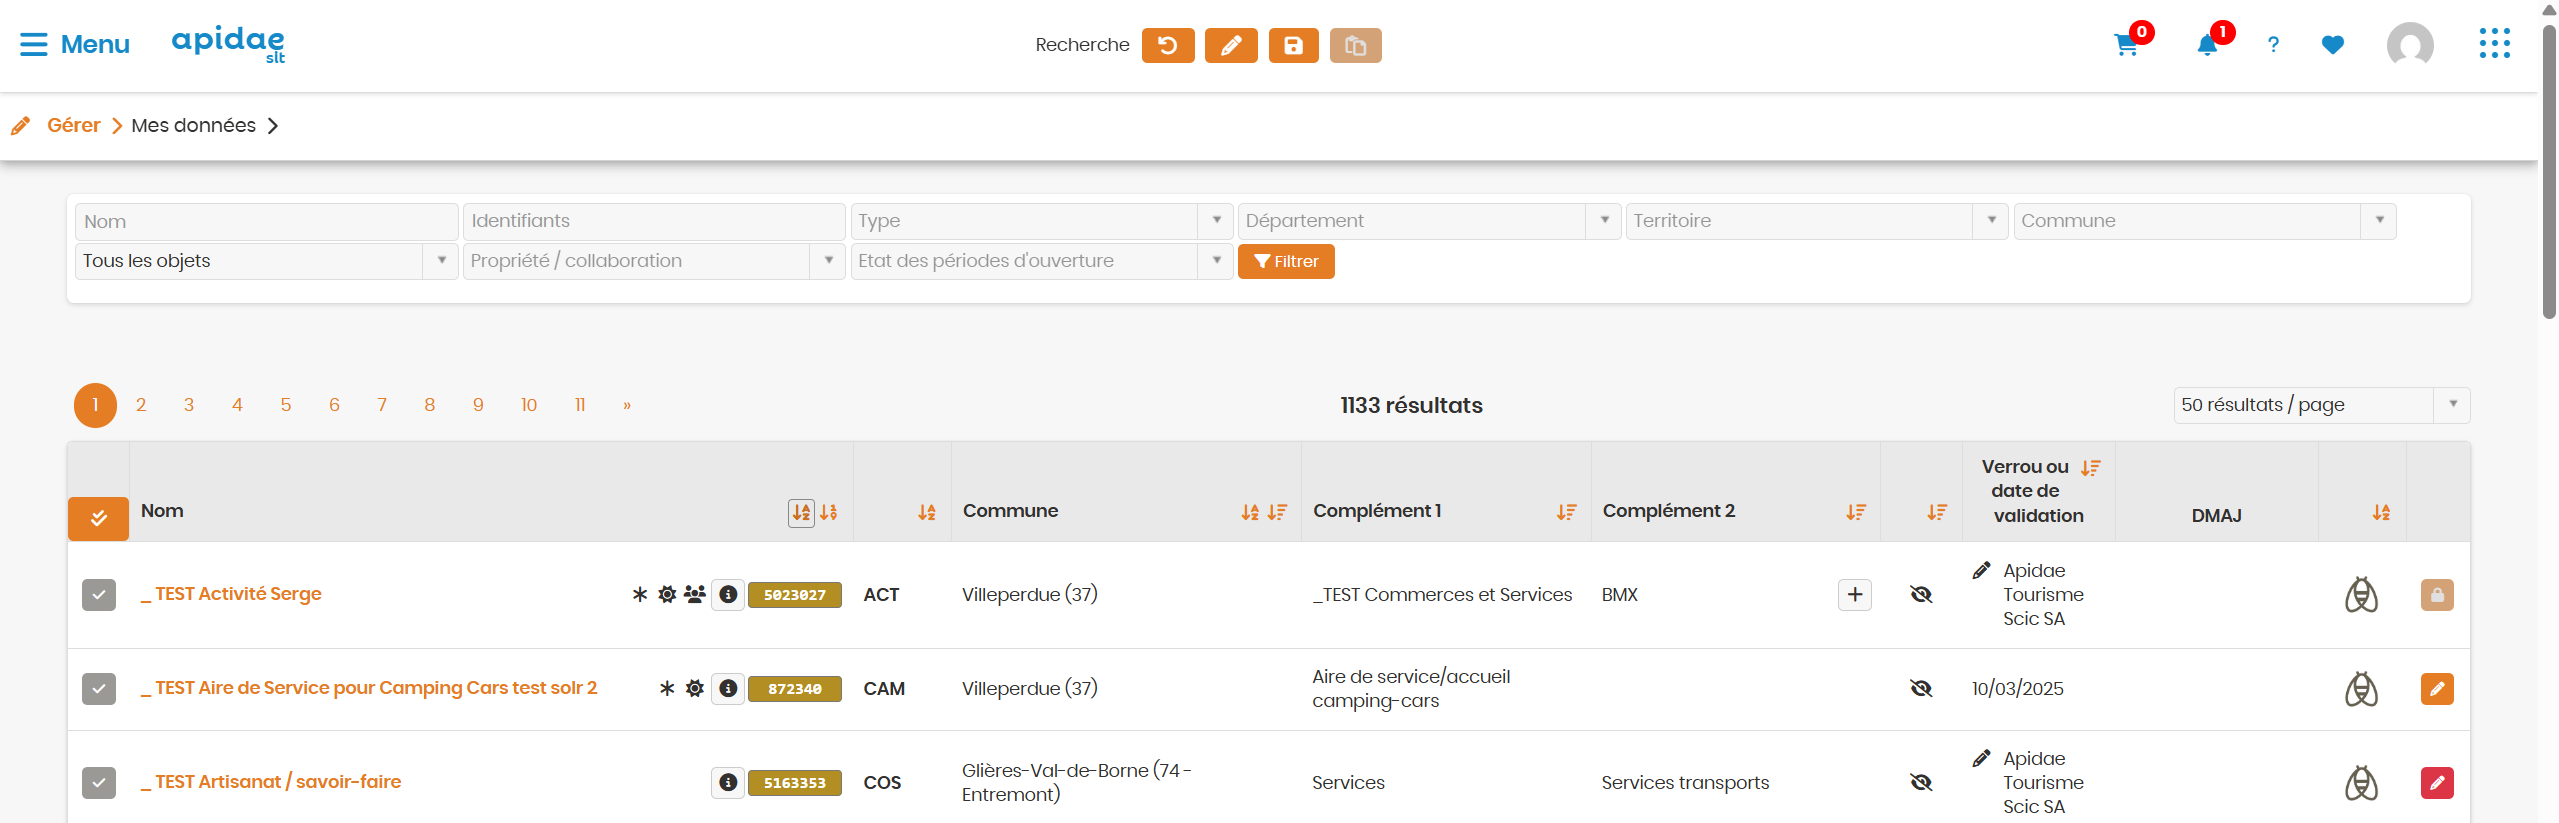Image resolution: width=2559 pixels, height=823 pixels.
Task: Go to results page 5
Action: pos(286,405)
